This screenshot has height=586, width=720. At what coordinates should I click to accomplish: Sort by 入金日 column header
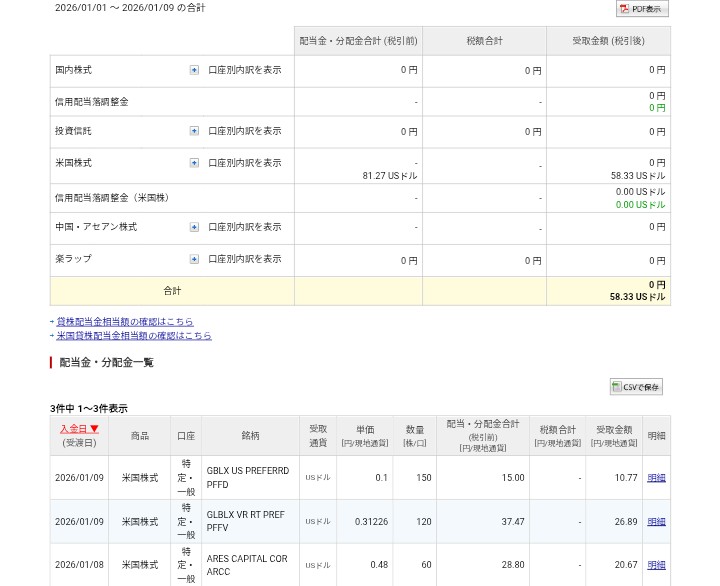(79, 429)
